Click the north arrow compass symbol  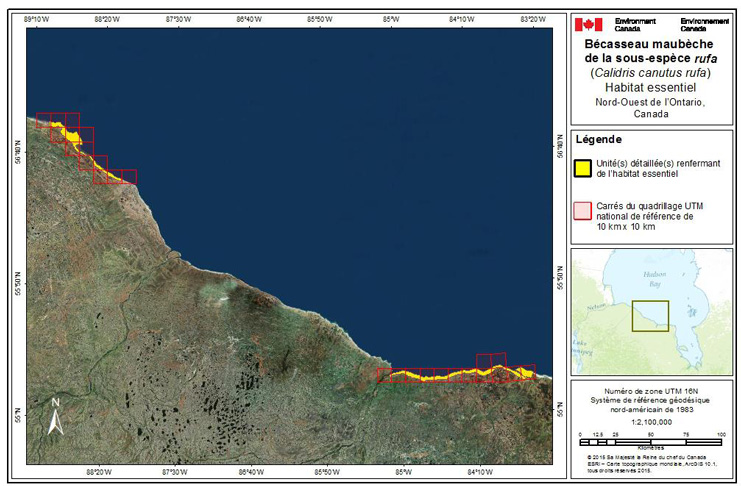(x=56, y=416)
